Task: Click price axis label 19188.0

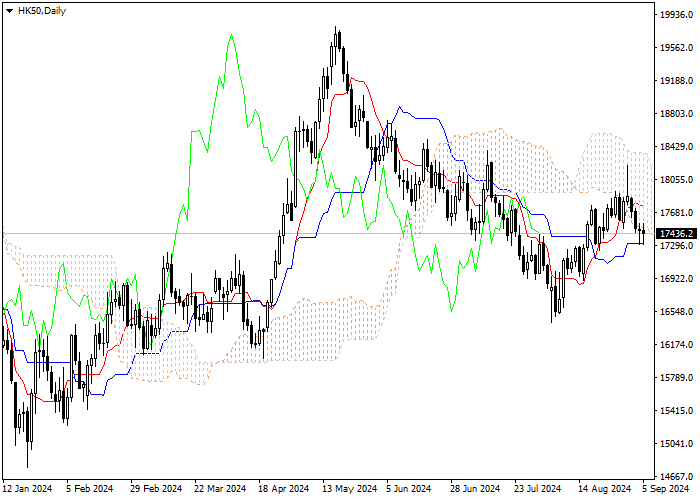Action: click(x=676, y=81)
